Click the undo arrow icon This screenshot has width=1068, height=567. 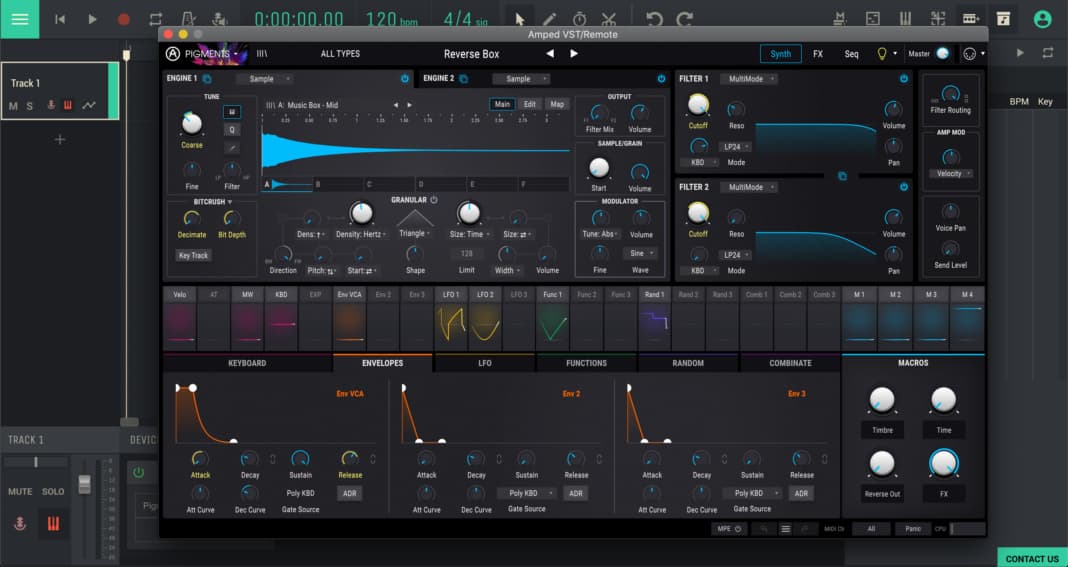pos(654,19)
